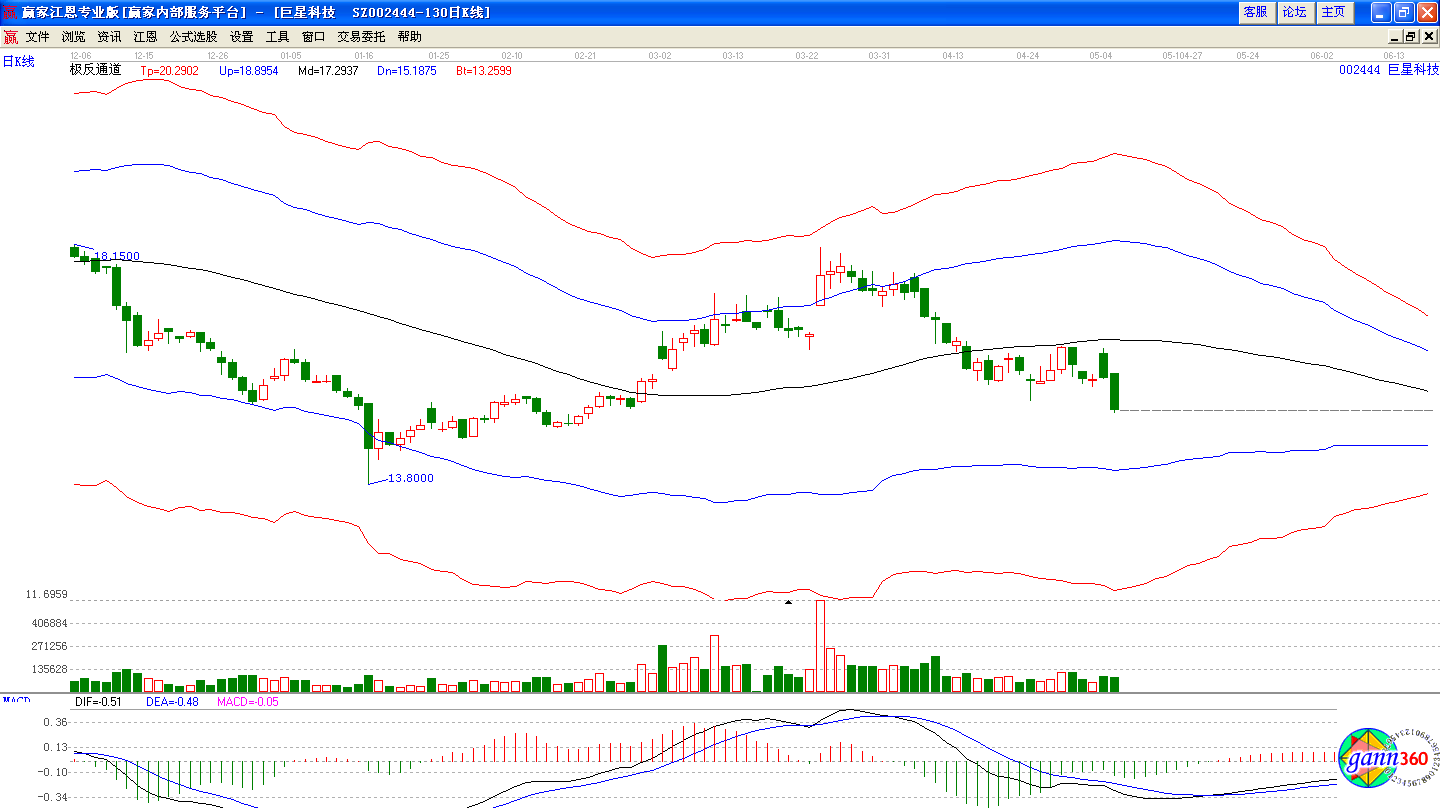The width and height of the screenshot is (1440, 808).
Task: Click the red 赢 icon in the title bar
Action: click(10, 12)
